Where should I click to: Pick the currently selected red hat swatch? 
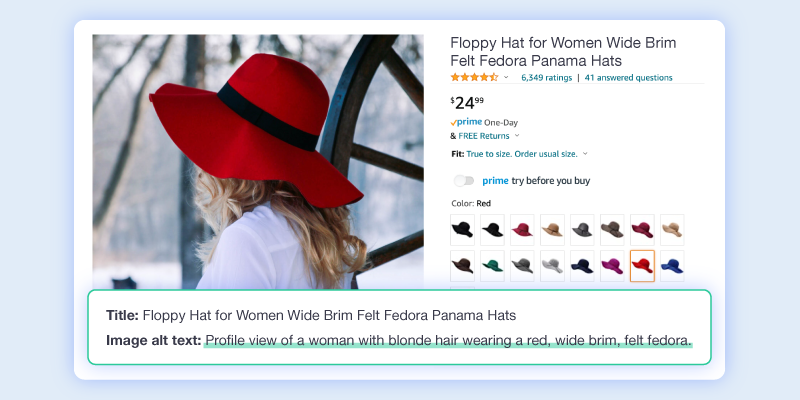coord(642,266)
